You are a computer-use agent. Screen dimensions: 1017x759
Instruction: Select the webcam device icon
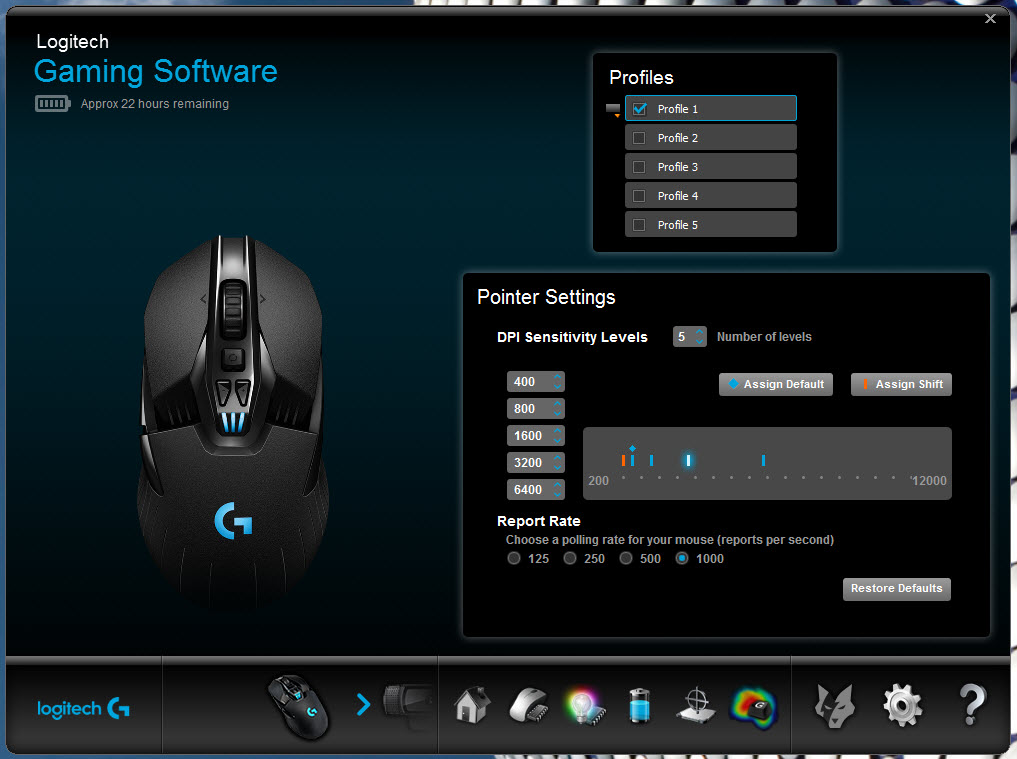407,702
